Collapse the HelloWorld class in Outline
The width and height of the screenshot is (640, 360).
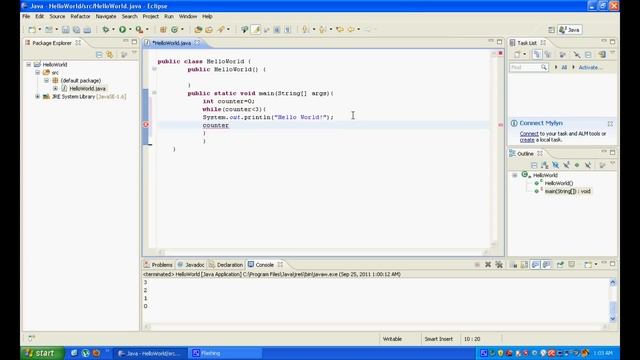point(515,175)
